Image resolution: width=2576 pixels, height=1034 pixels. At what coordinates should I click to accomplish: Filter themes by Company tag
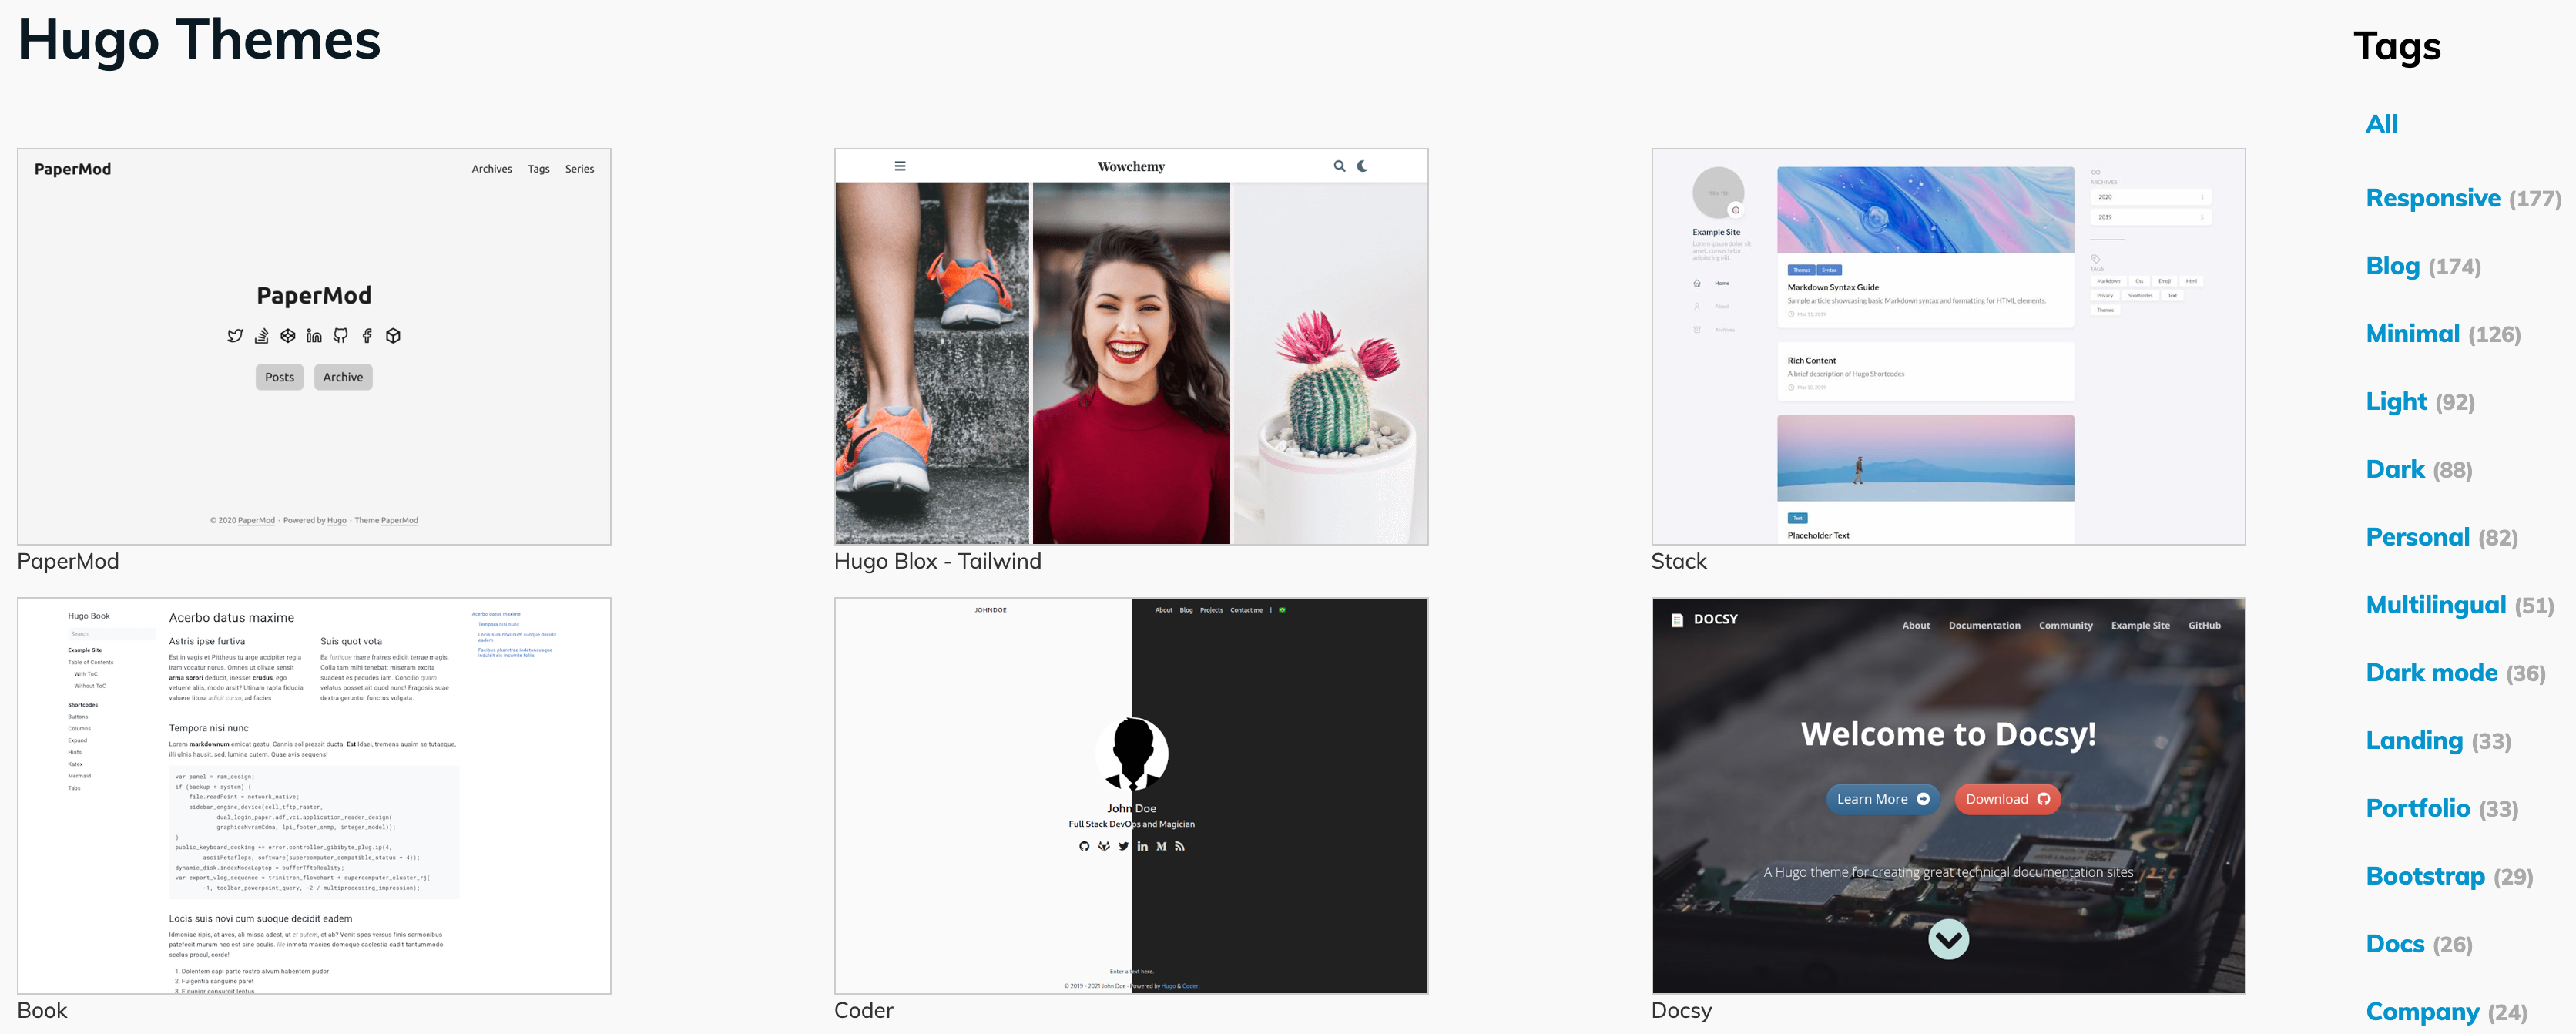2446,1012
